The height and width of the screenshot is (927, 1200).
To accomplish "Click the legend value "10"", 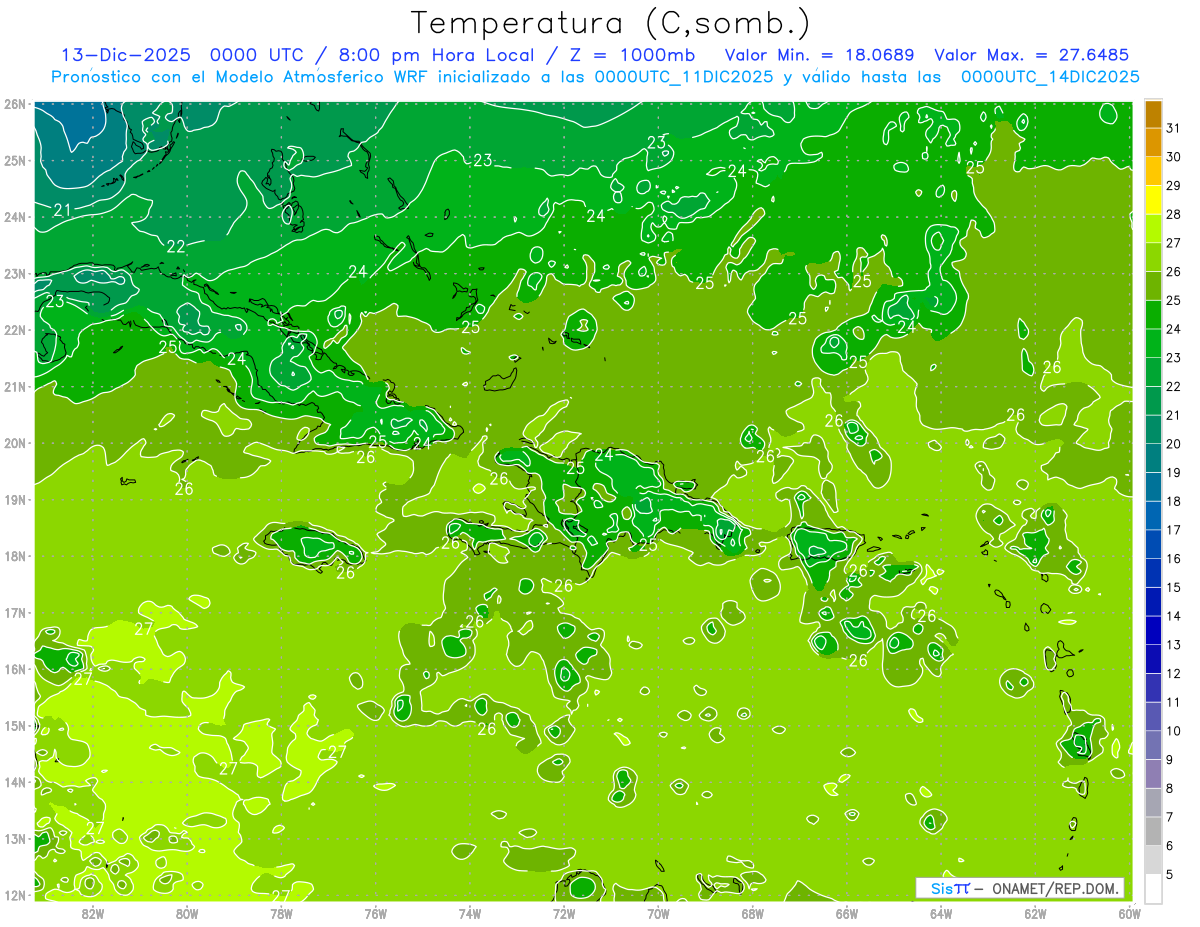I will [1174, 730].
